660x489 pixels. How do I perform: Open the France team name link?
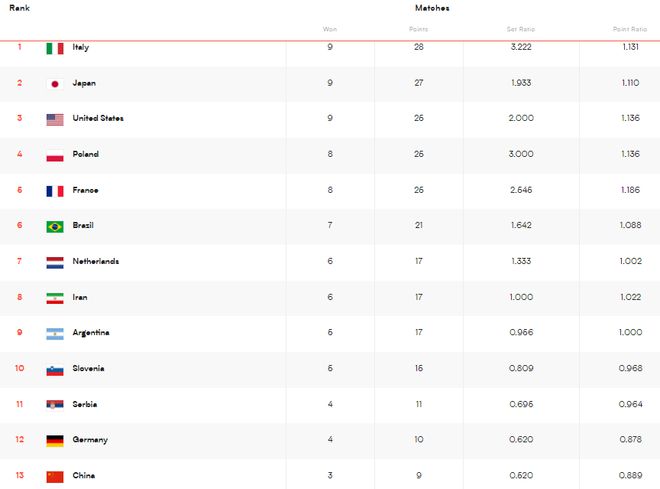pyautogui.click(x=85, y=190)
